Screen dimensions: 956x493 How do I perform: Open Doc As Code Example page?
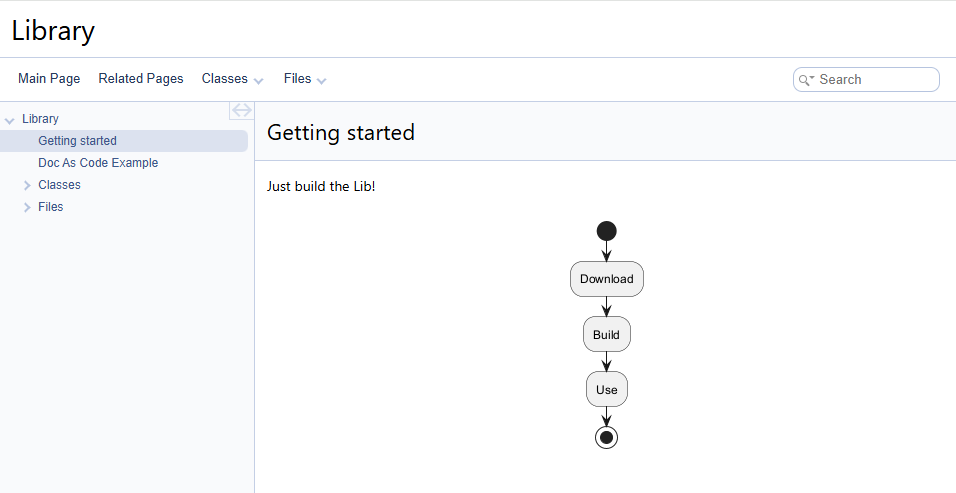98,163
